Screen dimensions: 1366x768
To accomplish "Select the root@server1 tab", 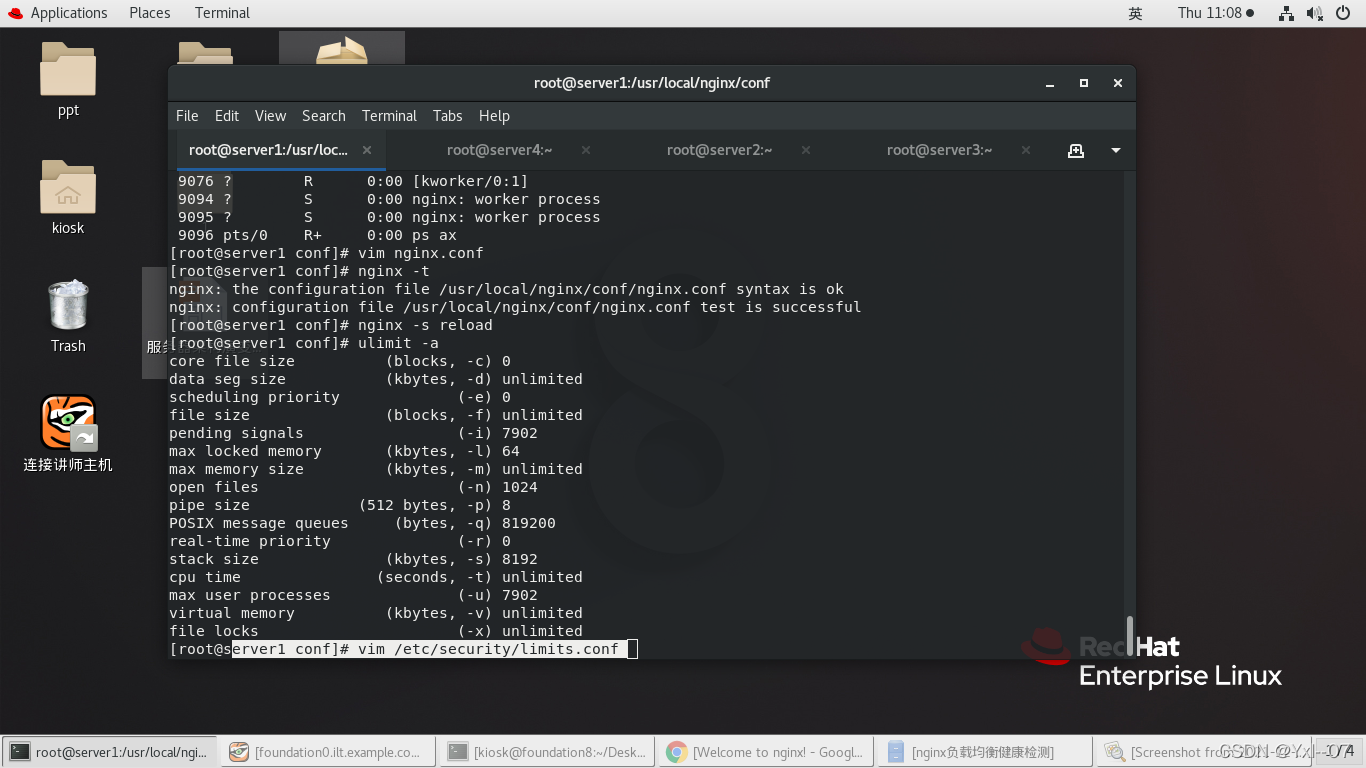I will coord(268,150).
